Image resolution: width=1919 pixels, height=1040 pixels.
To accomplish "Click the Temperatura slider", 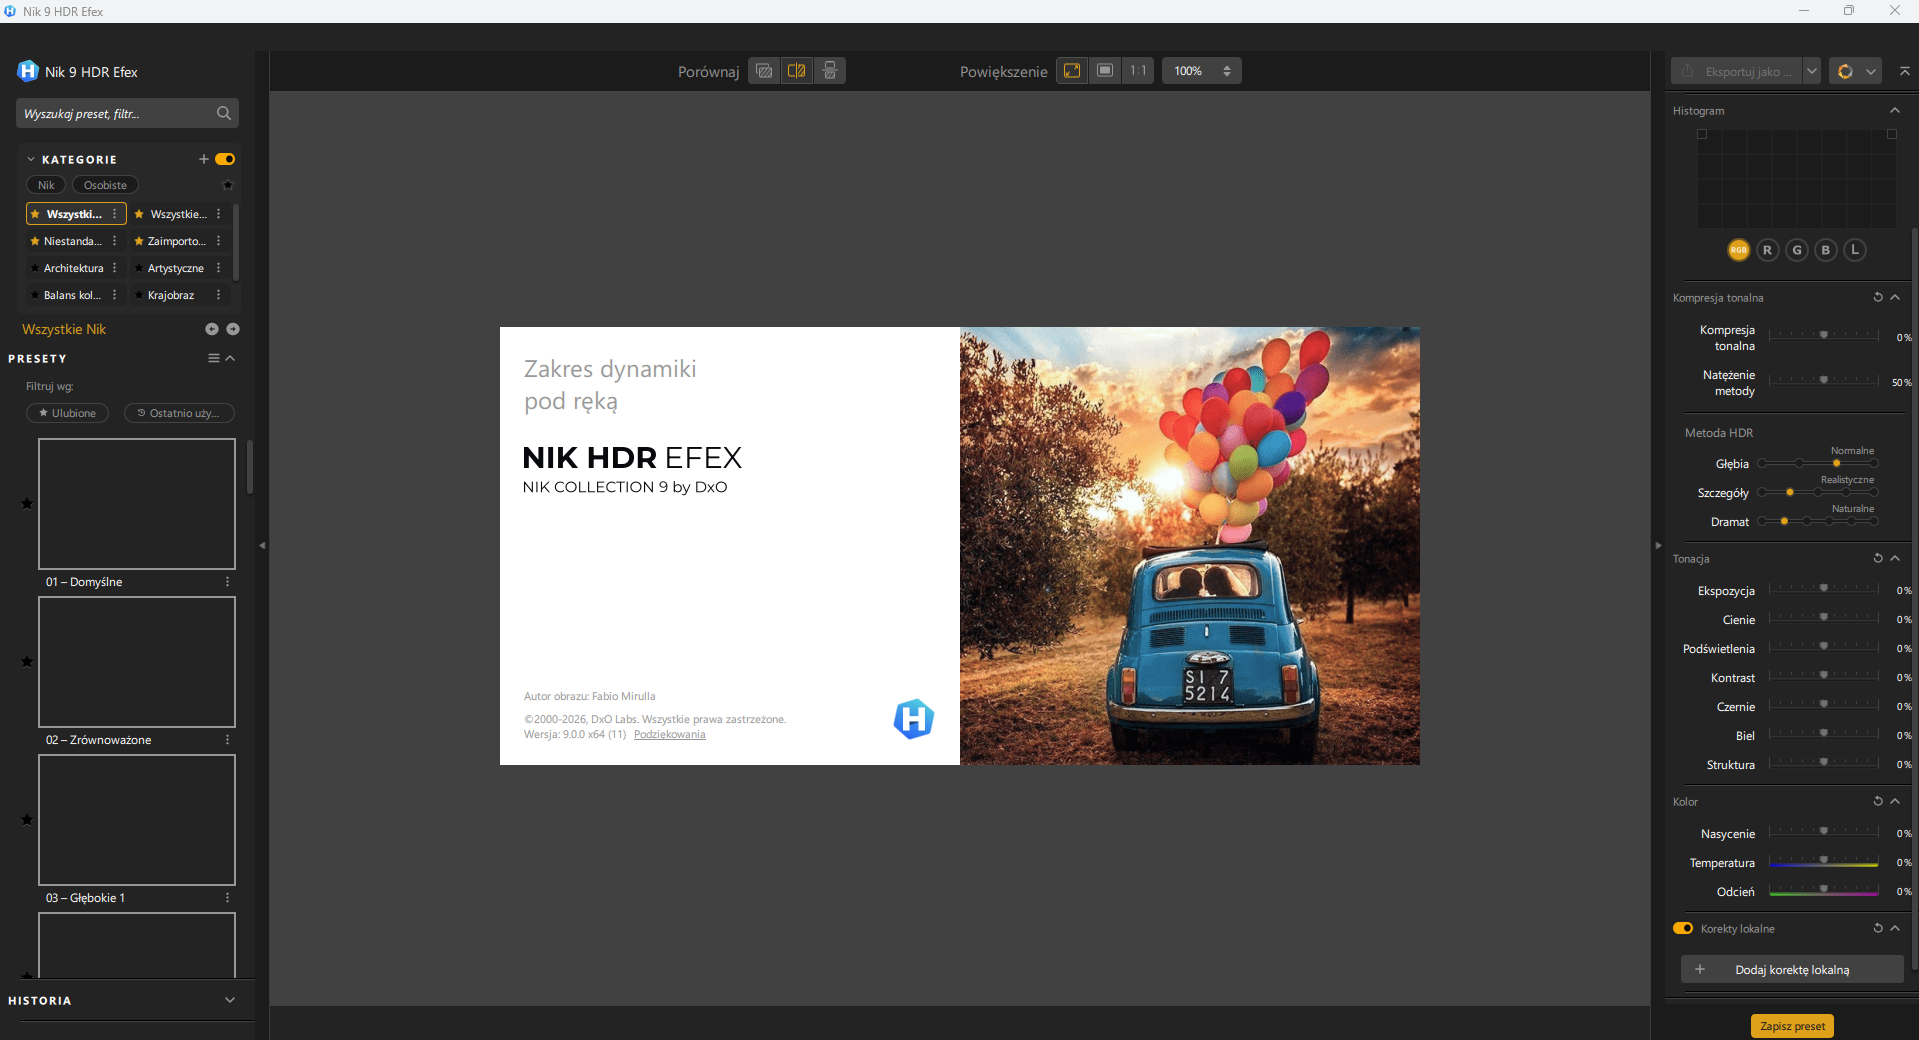I will (1824, 862).
